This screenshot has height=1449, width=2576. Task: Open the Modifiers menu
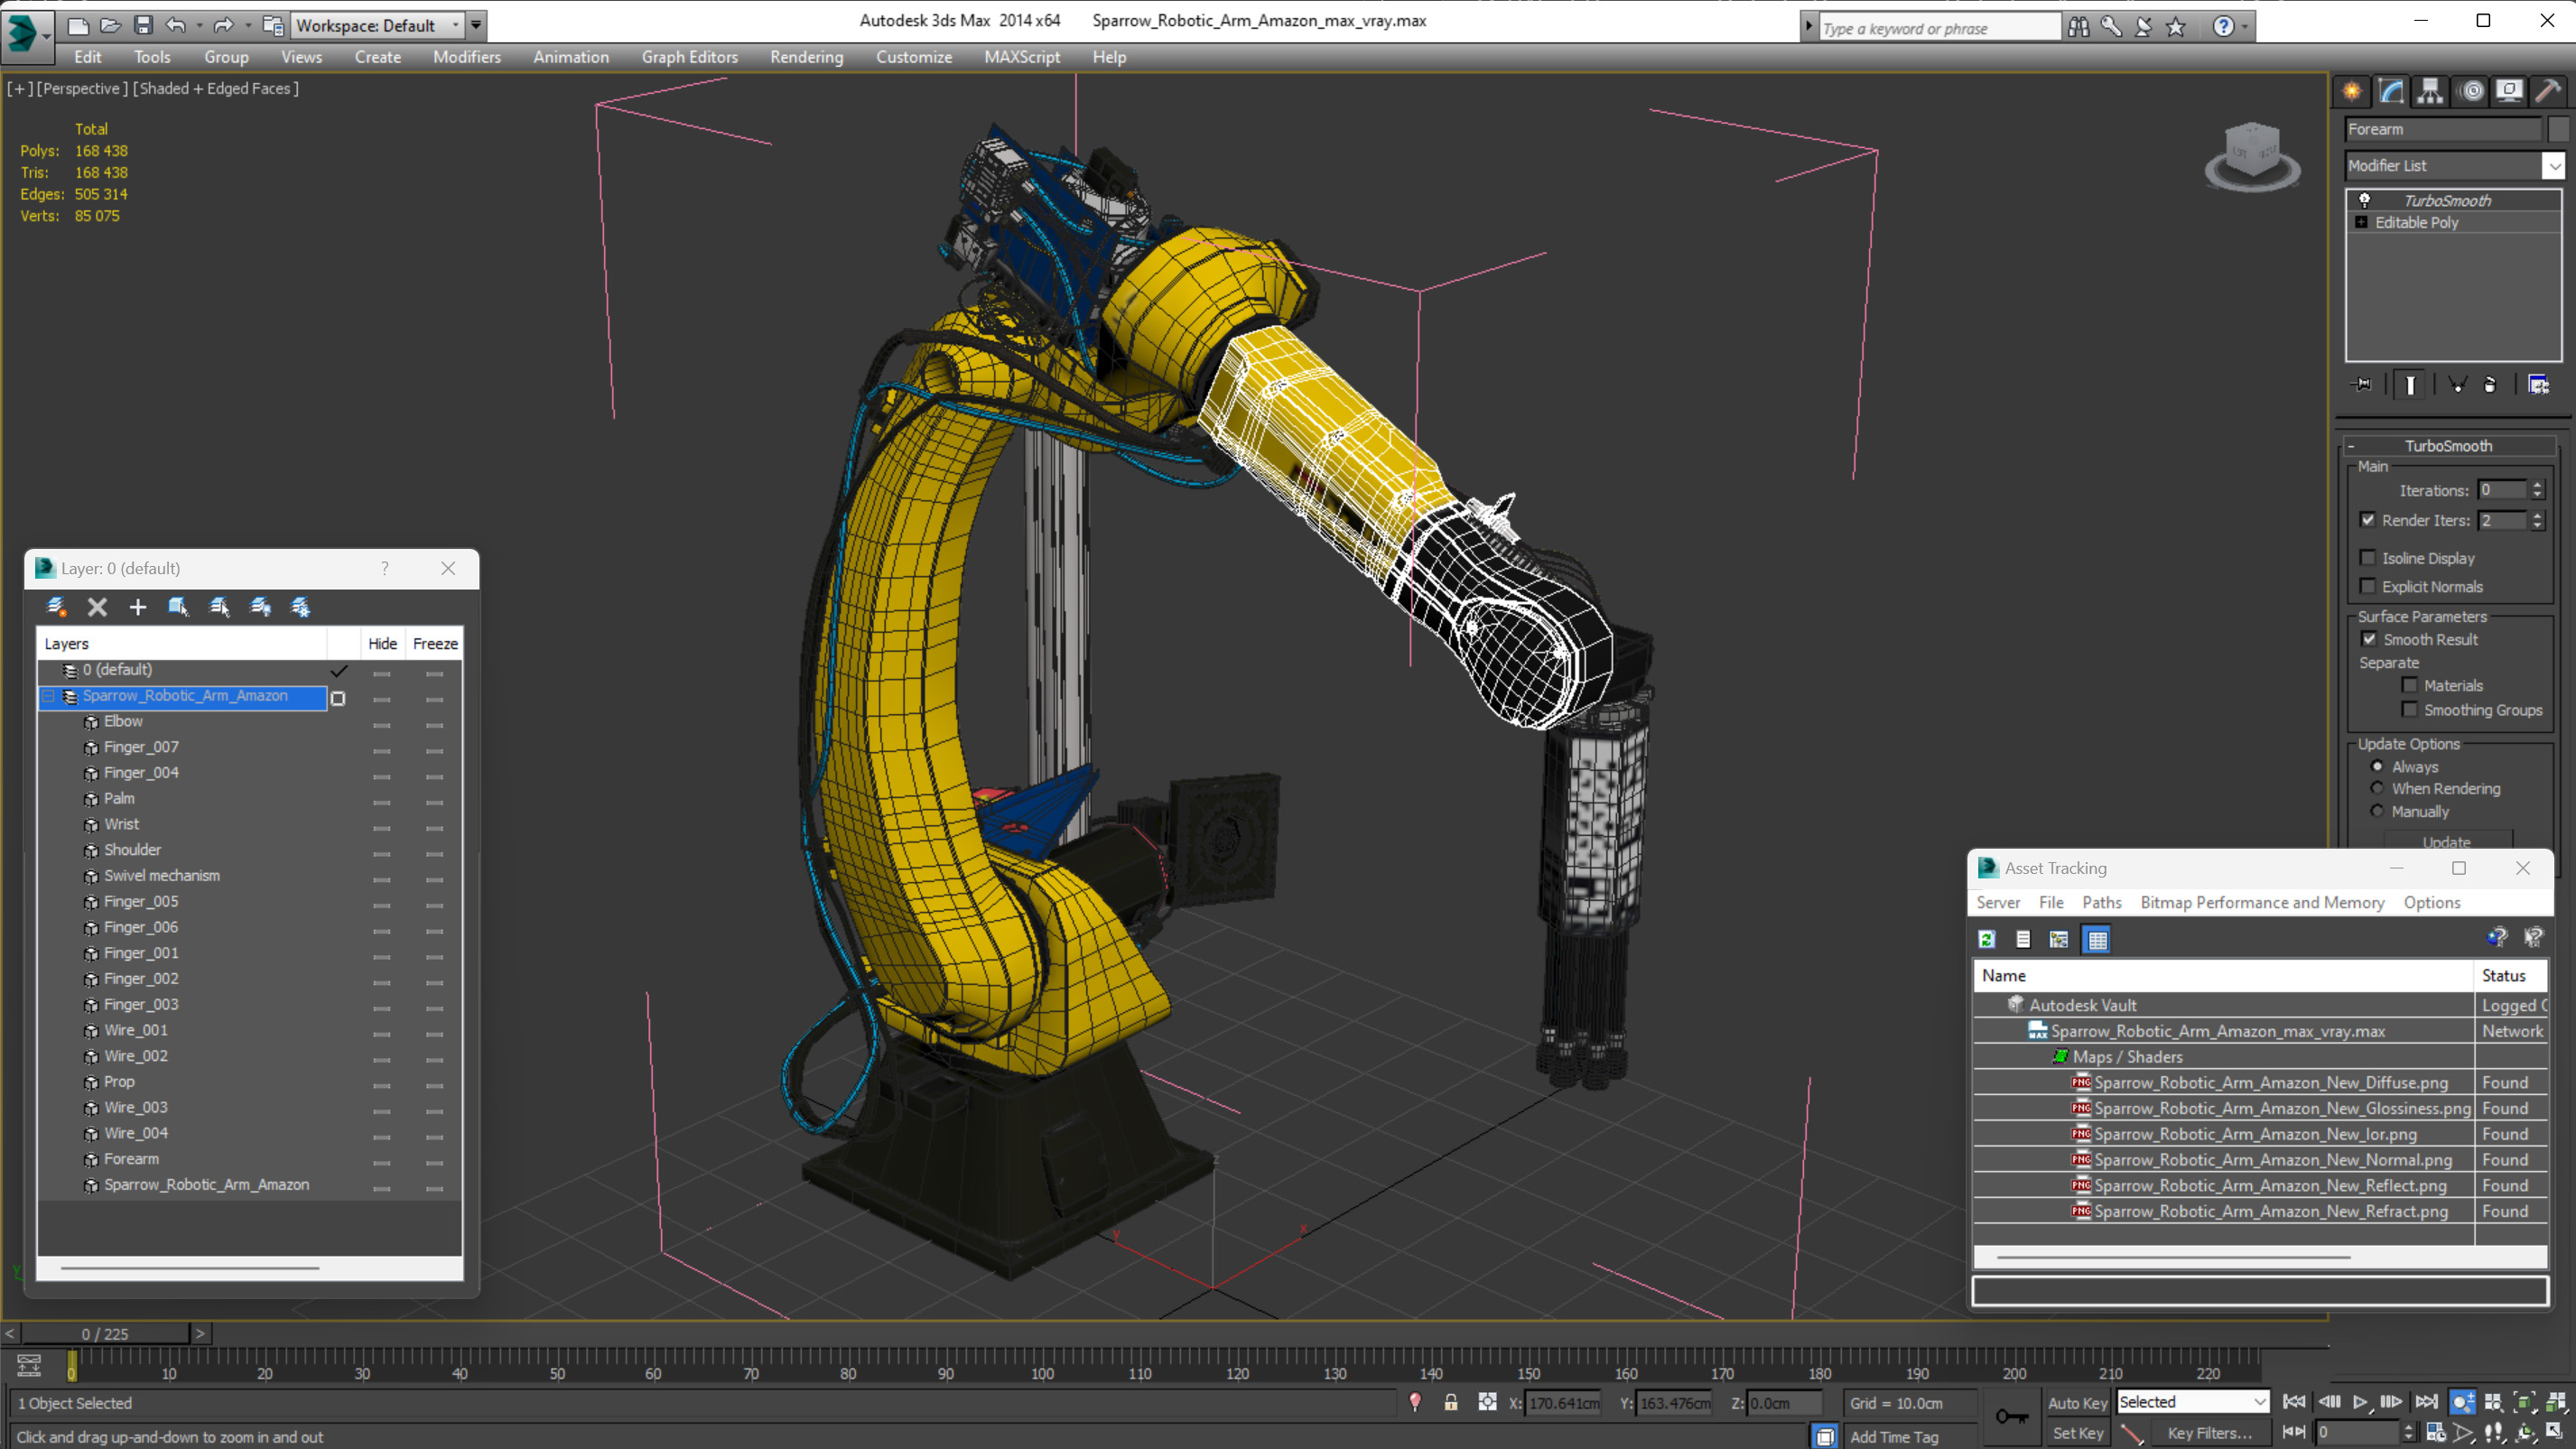click(x=467, y=57)
